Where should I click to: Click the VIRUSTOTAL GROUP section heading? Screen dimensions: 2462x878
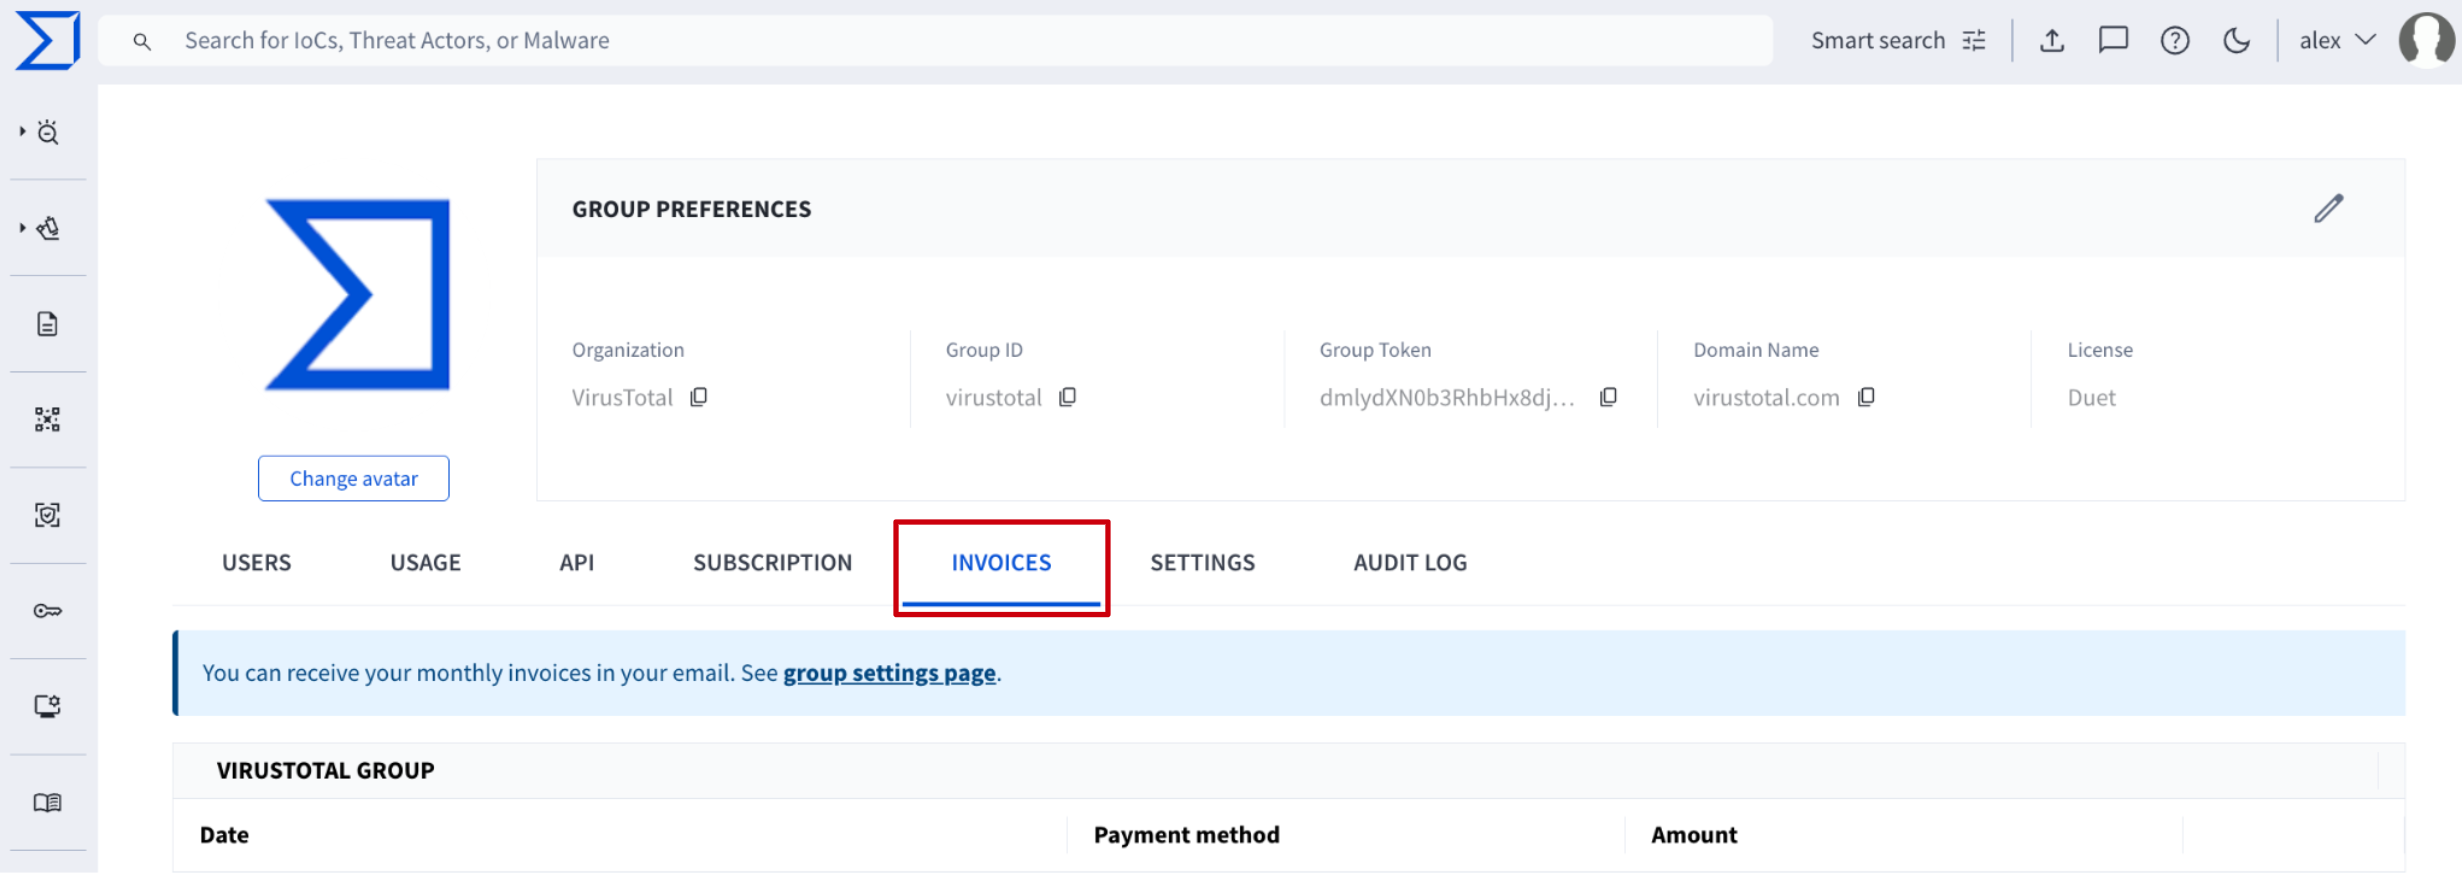pyautogui.click(x=325, y=770)
